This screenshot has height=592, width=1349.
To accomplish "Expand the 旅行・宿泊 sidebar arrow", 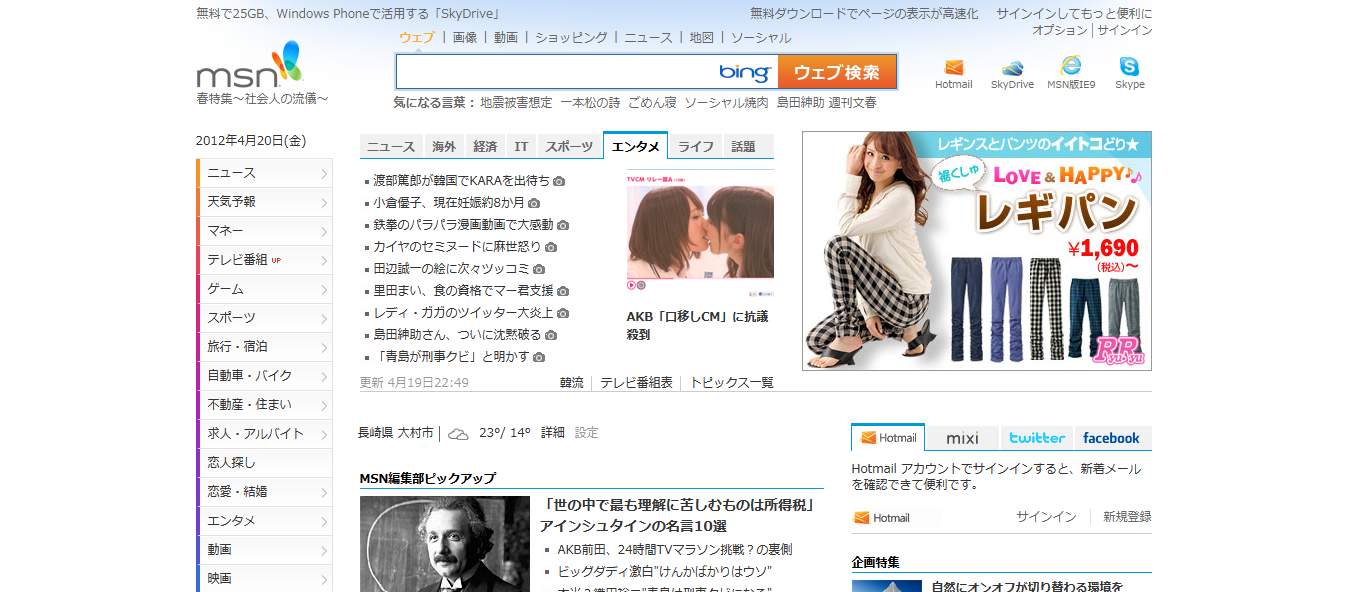I will pos(324,348).
